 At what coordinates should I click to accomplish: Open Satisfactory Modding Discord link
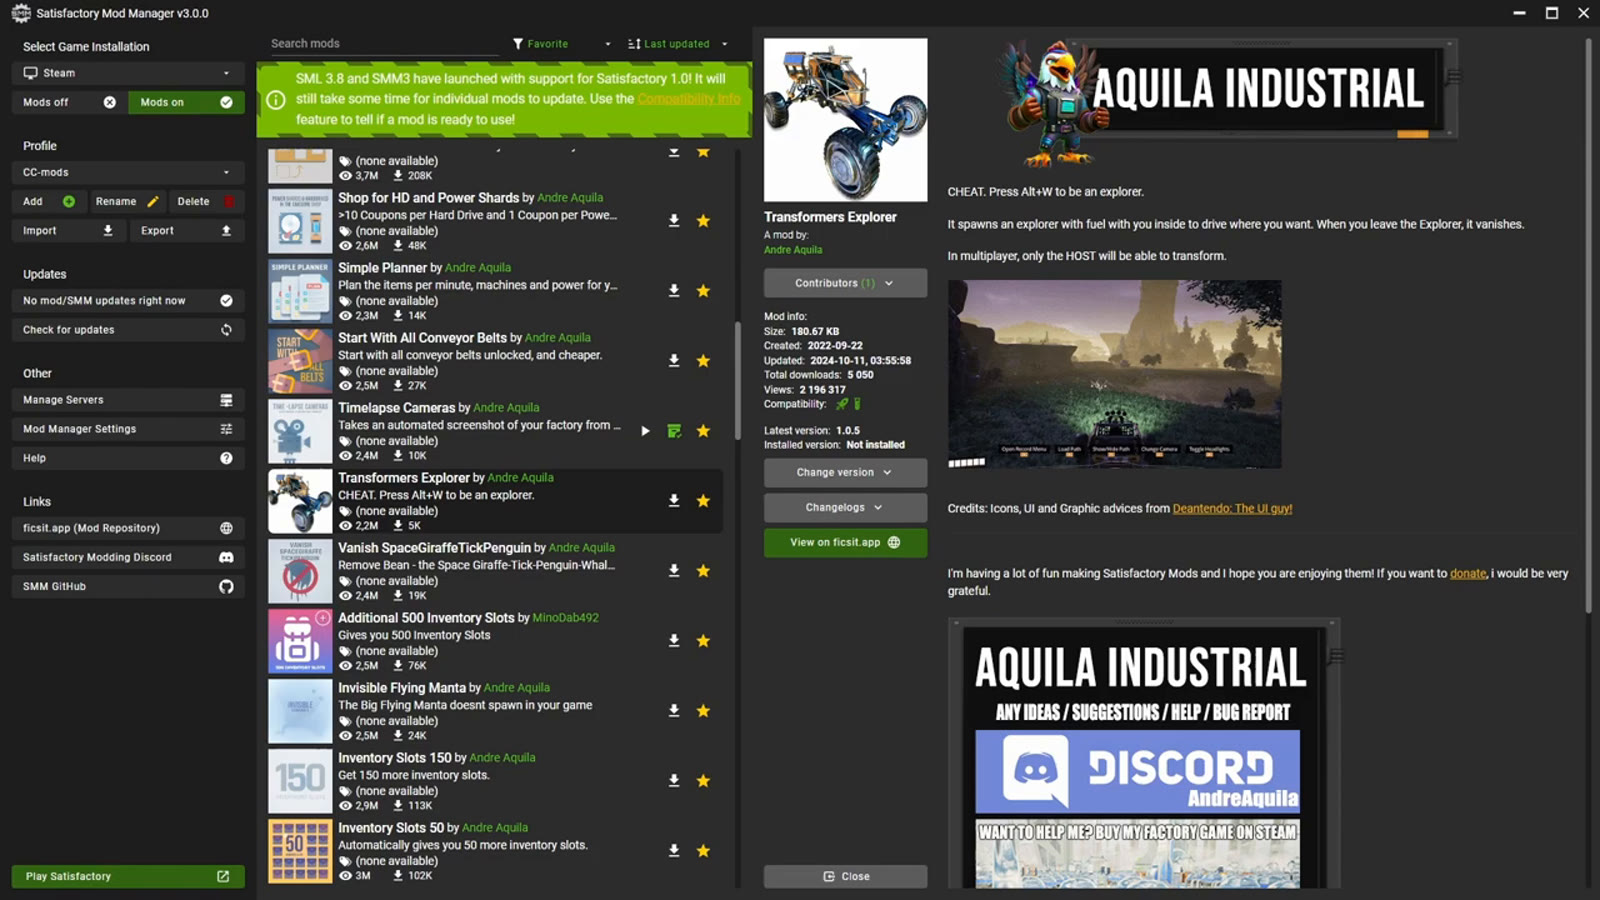click(x=128, y=557)
